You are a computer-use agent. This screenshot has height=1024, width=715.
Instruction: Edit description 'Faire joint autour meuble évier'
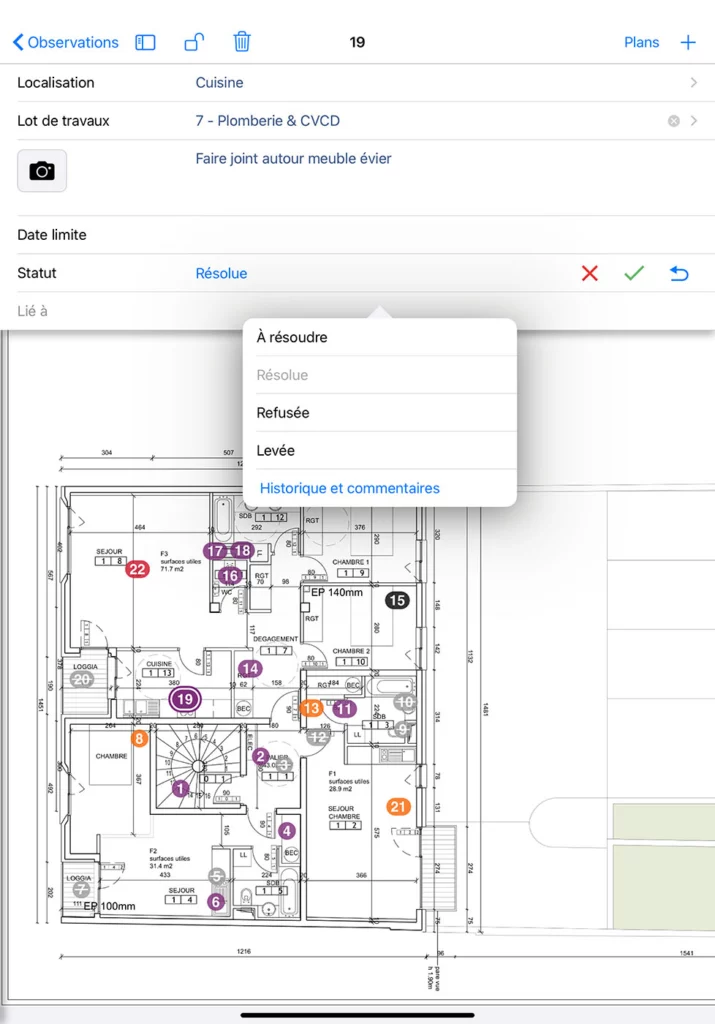293,159
